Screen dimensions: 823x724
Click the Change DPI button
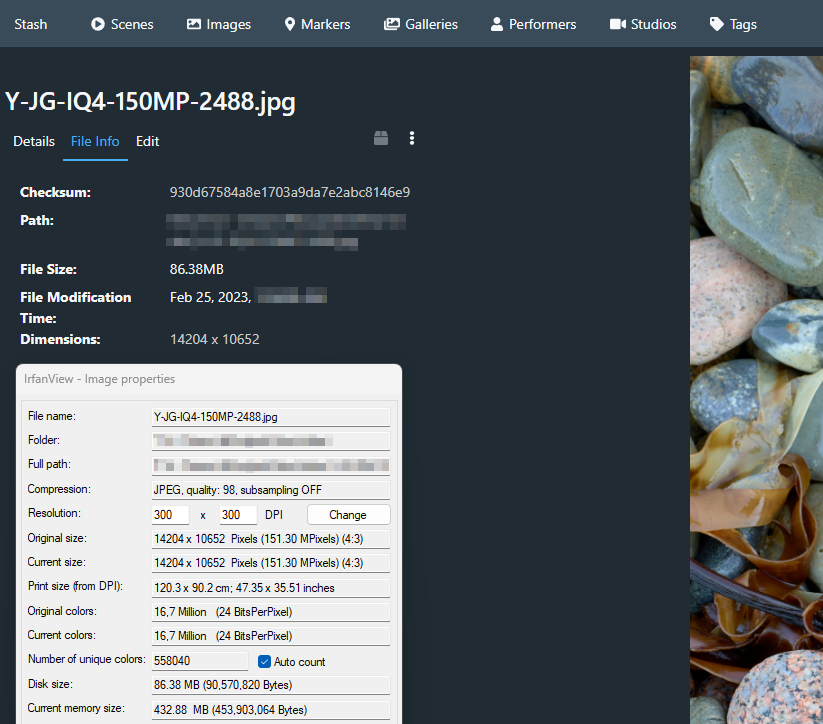(x=348, y=514)
